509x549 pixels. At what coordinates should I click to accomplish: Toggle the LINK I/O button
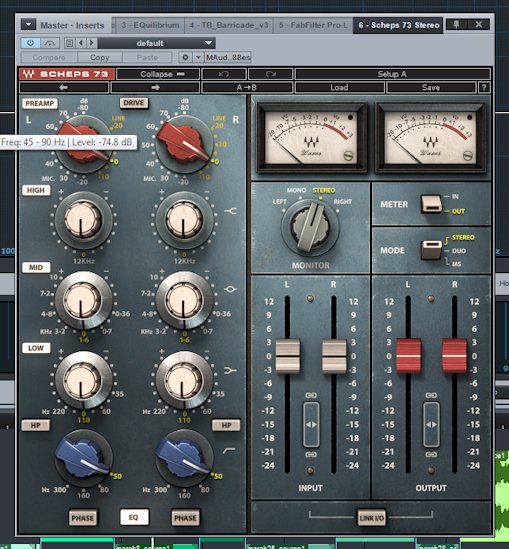click(x=371, y=517)
